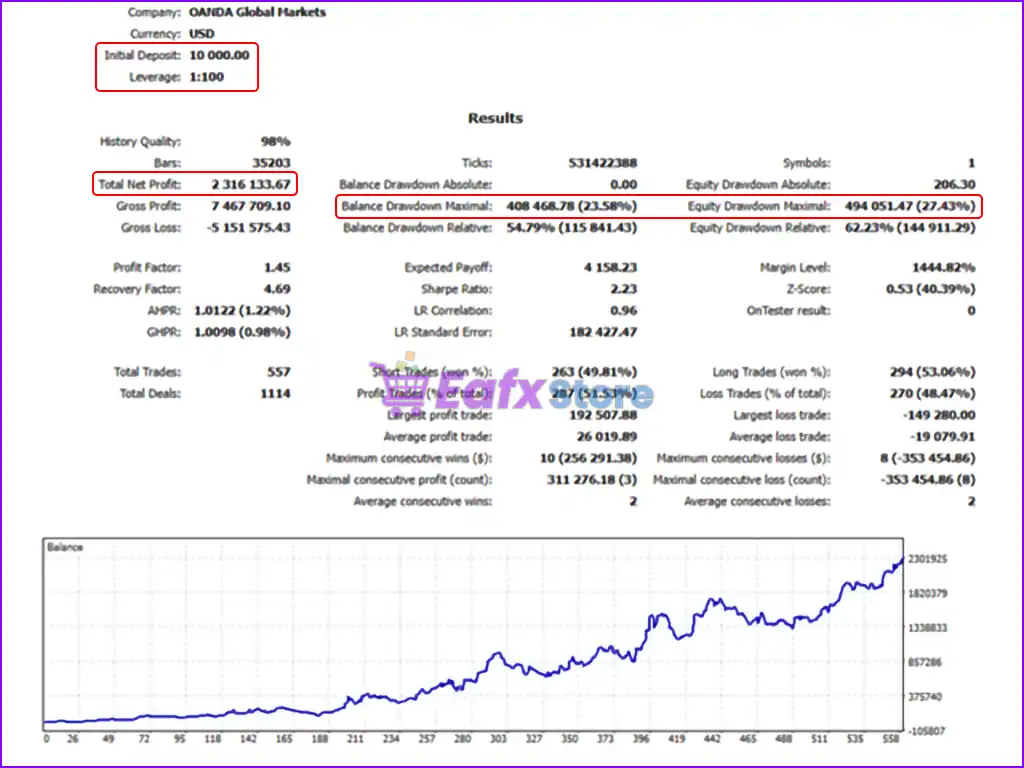Click Maximum consecutive wins value 10 (256 291.38)
Image resolution: width=1024 pixels, height=768 pixels.
tap(588, 458)
